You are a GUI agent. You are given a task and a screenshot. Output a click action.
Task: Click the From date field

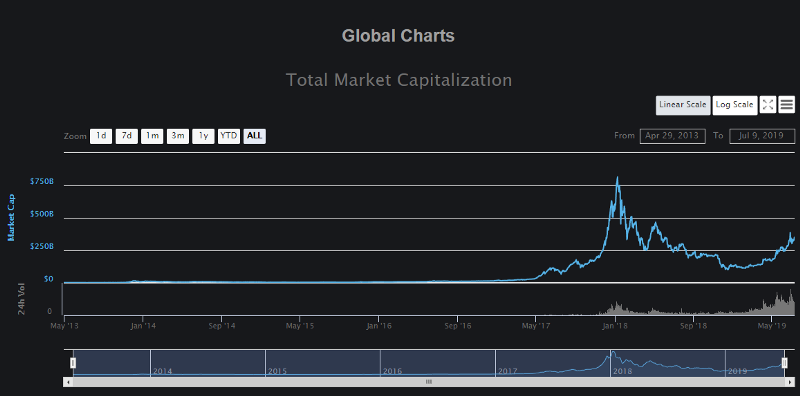click(x=672, y=136)
